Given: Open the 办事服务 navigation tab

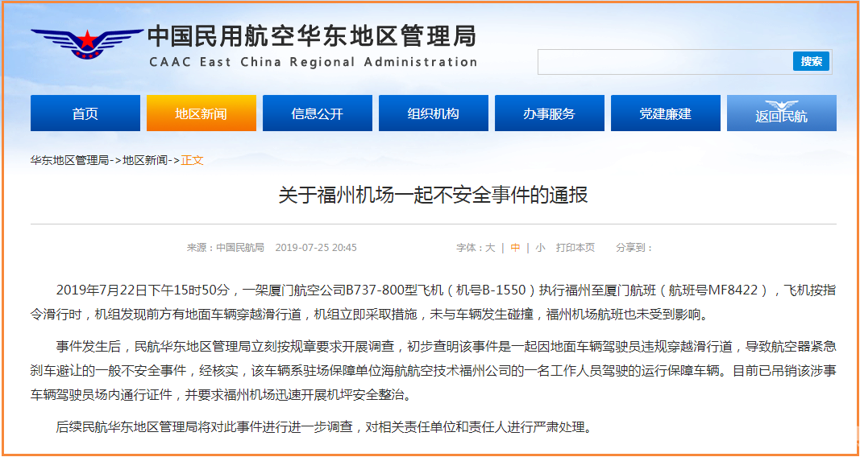Looking at the screenshot, I should coord(550,113).
